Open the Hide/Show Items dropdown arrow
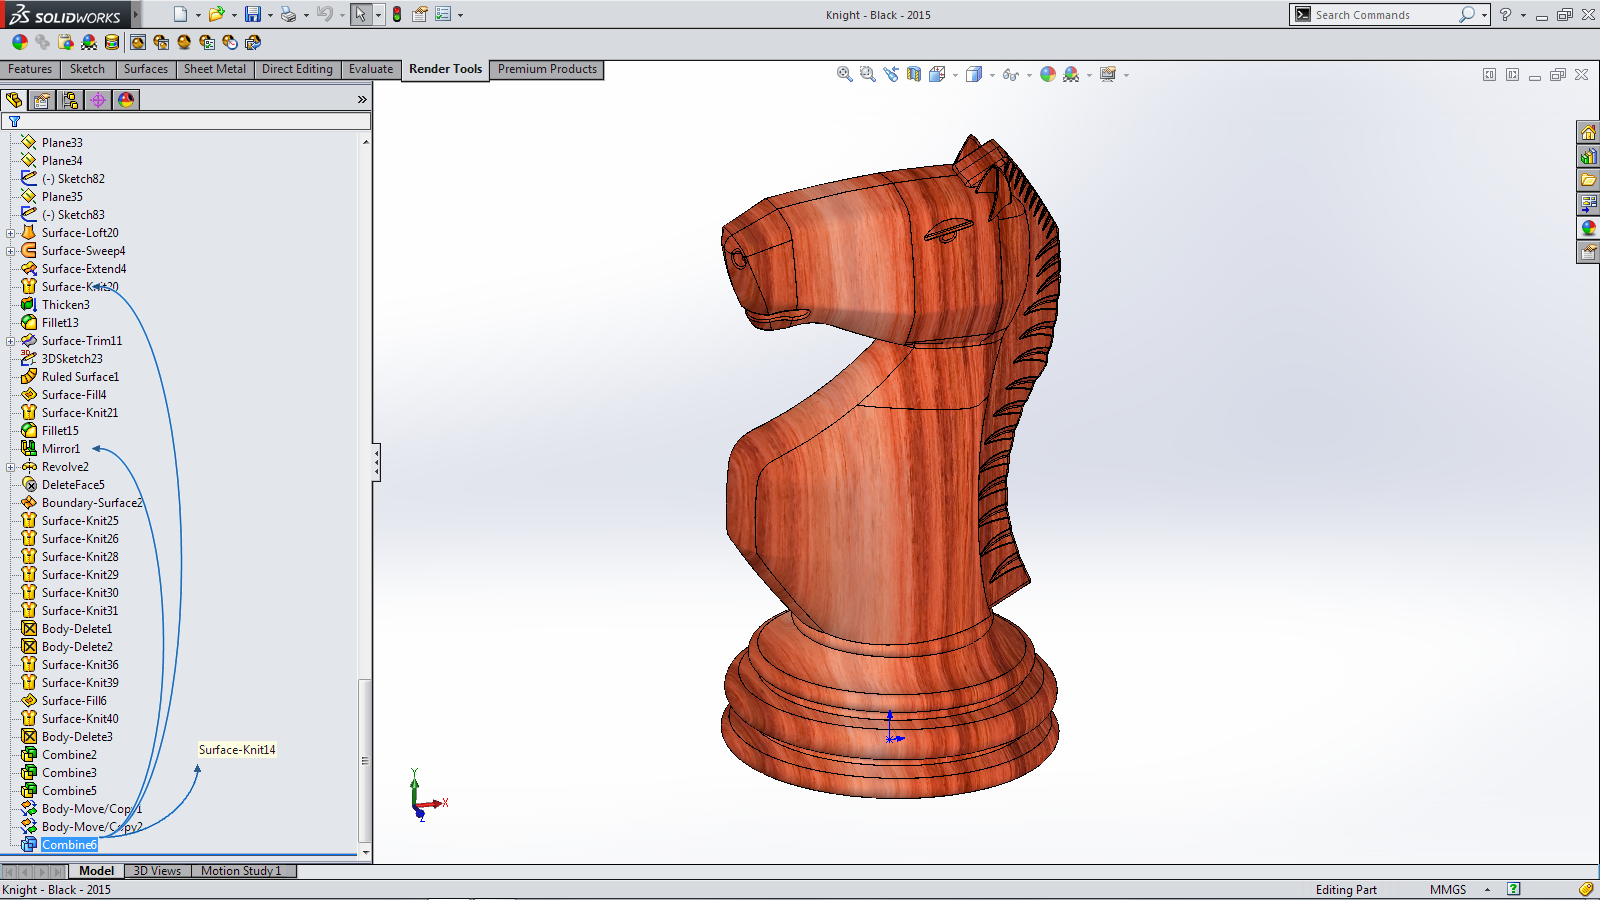 click(1029, 75)
